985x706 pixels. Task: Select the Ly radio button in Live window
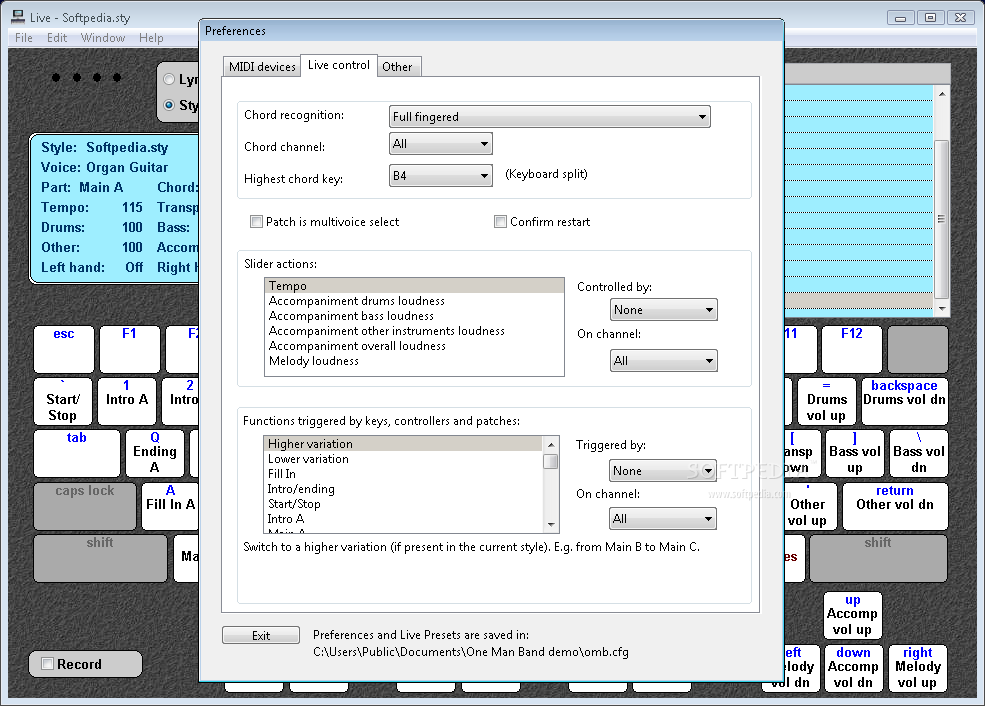pyautogui.click(x=168, y=79)
